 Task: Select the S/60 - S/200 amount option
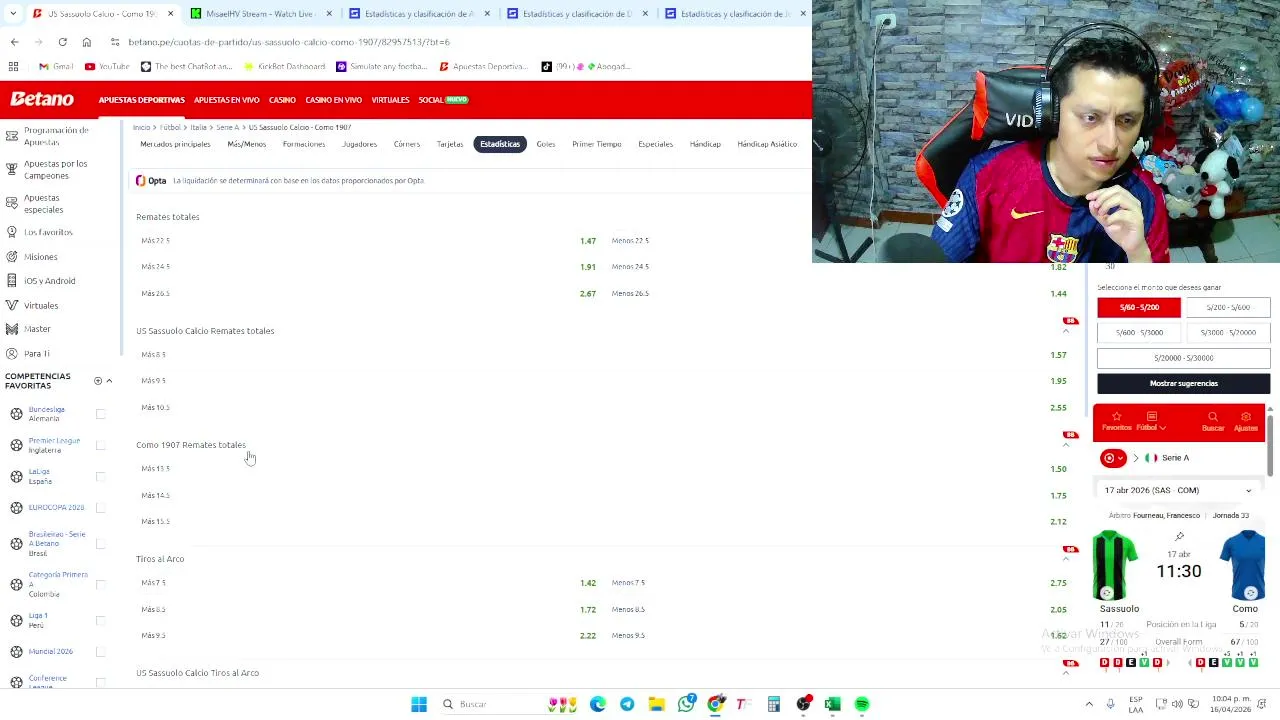pos(1139,307)
